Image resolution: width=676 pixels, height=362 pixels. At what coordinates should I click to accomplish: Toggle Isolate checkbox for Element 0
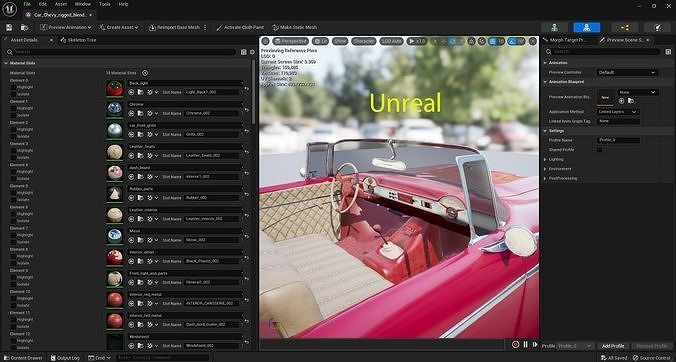(13, 94)
